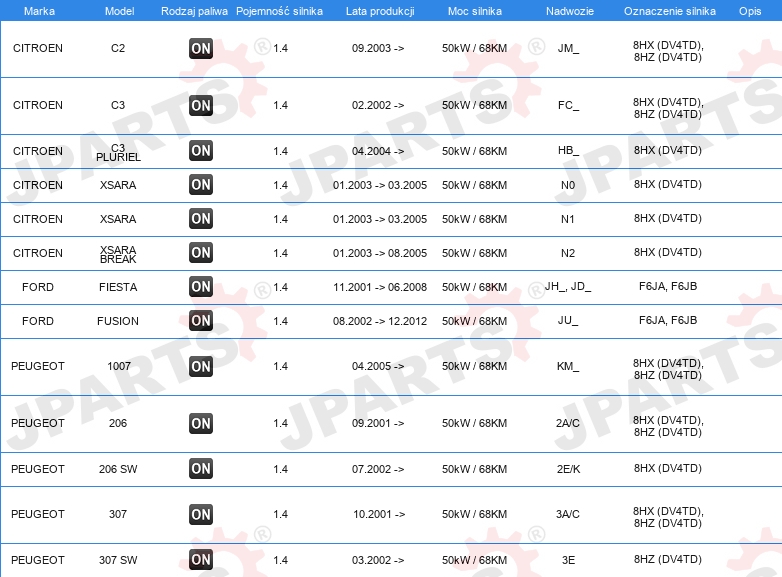Click the ON fuel icon in the C3 Pluriel row
The image size is (782, 577).
tap(201, 151)
